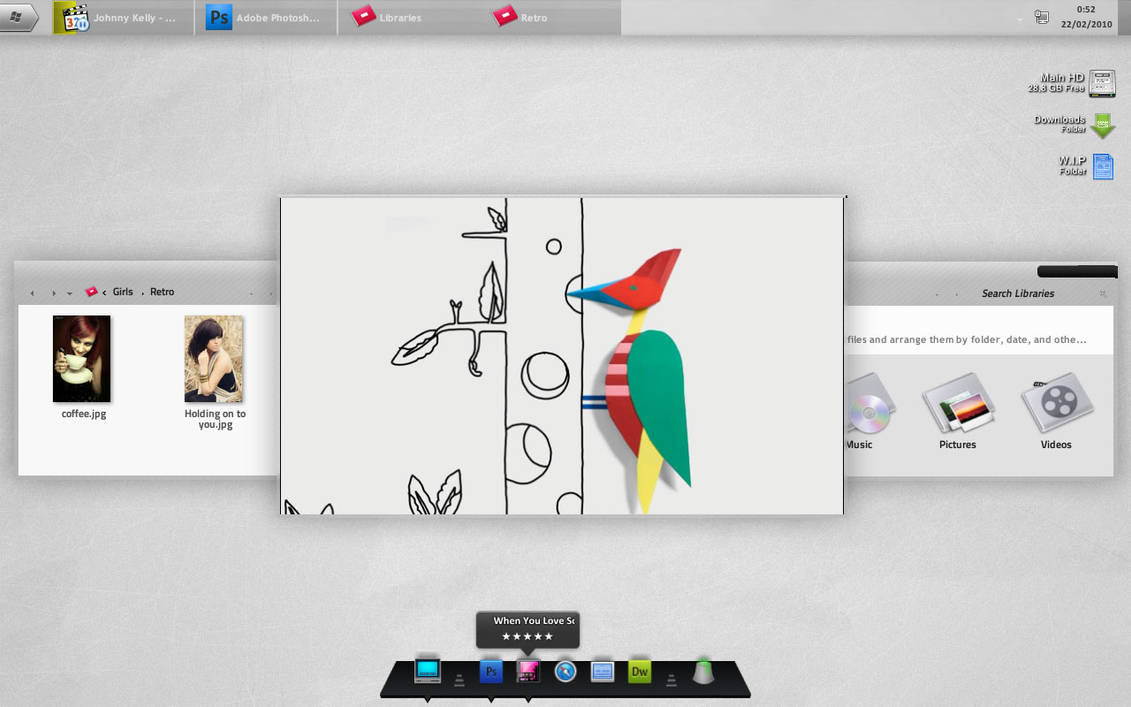
Task: Open the clock showing 0:52
Action: (x=1086, y=9)
